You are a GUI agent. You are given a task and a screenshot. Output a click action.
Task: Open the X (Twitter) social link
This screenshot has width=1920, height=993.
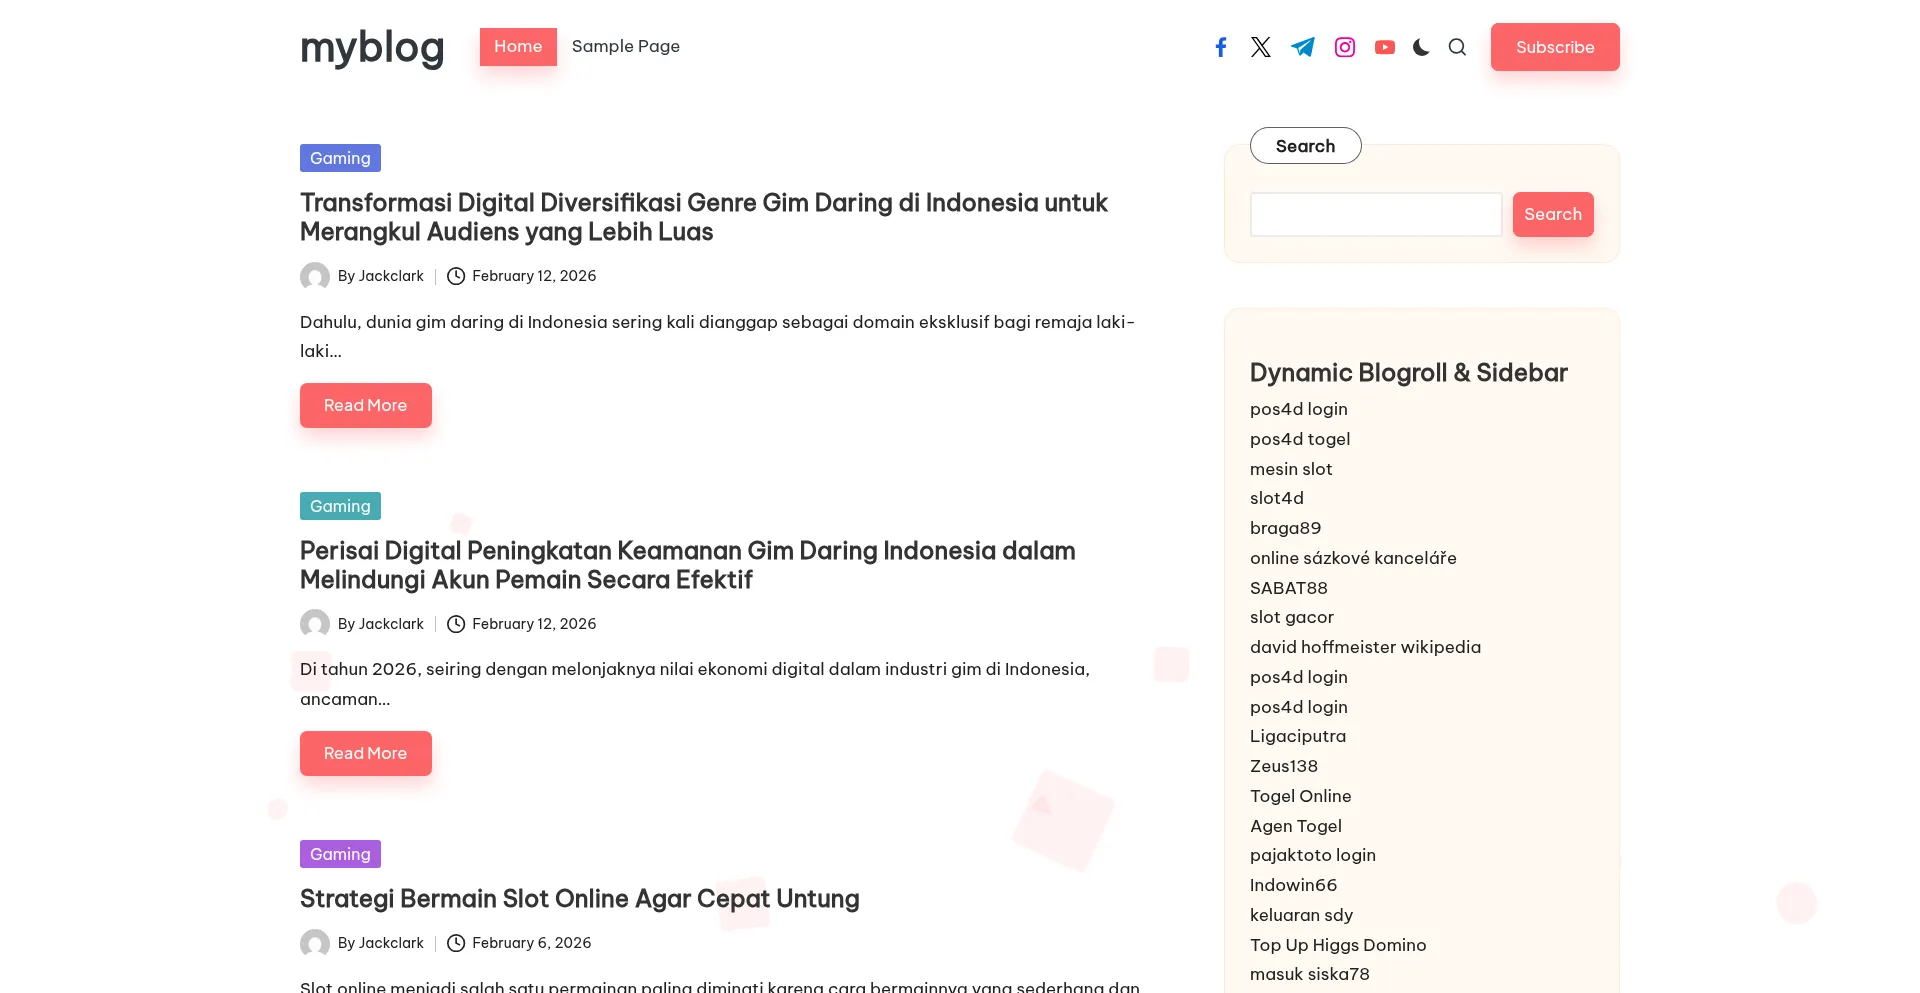click(1261, 47)
